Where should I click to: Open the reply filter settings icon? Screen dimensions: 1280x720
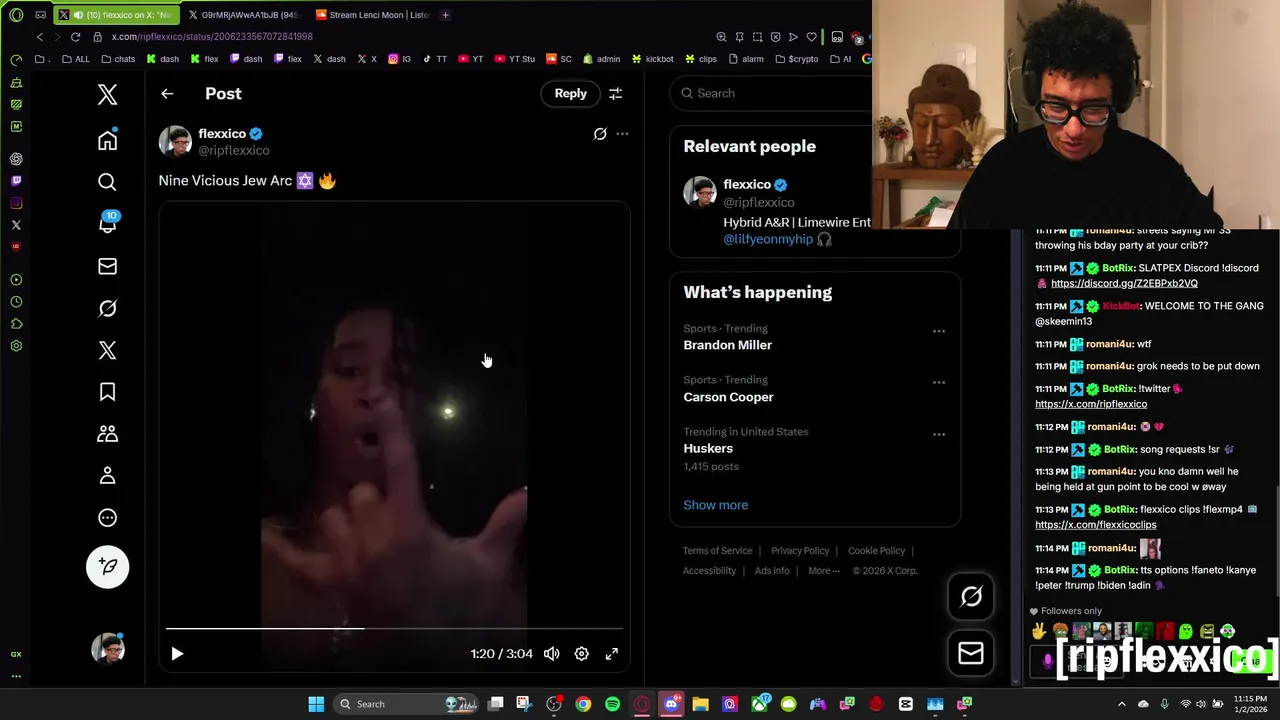[615, 93]
